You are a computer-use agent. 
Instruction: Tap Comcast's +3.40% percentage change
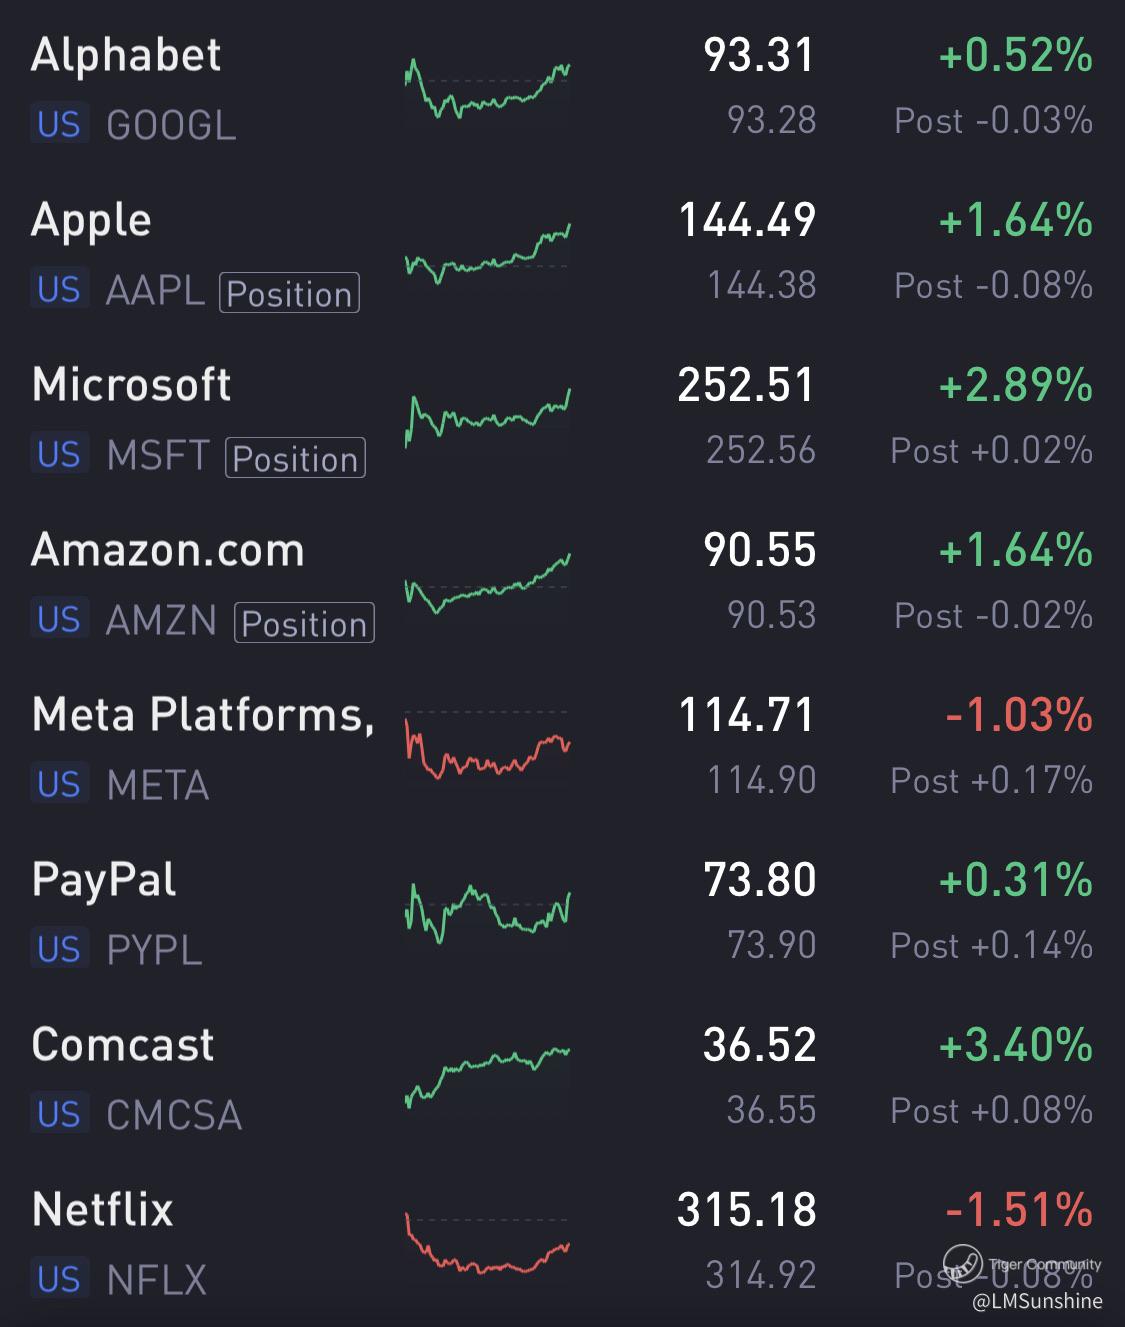1015,1045
